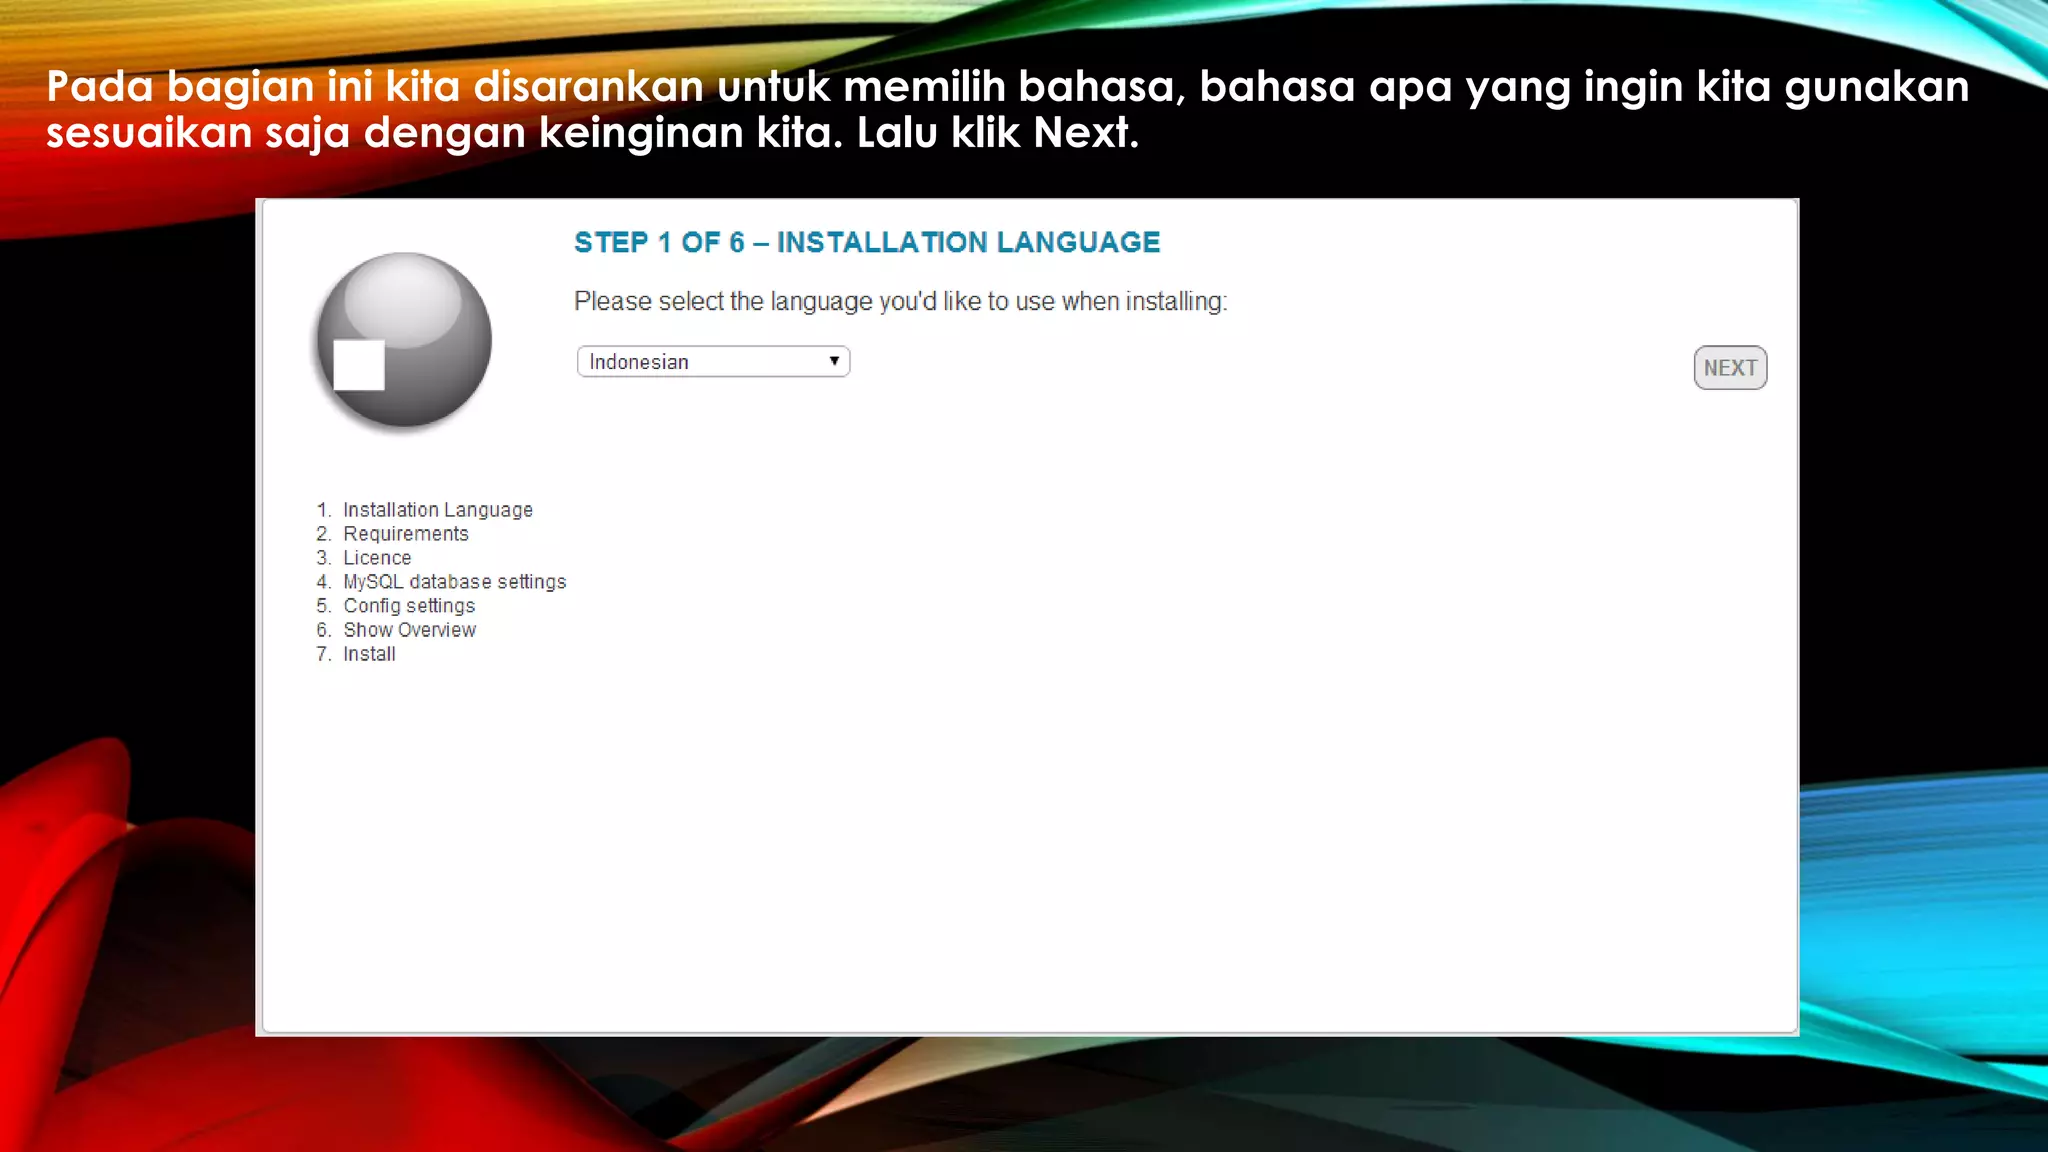Click the NEXT button
Screen dimensions: 2048x1152
point(1730,368)
